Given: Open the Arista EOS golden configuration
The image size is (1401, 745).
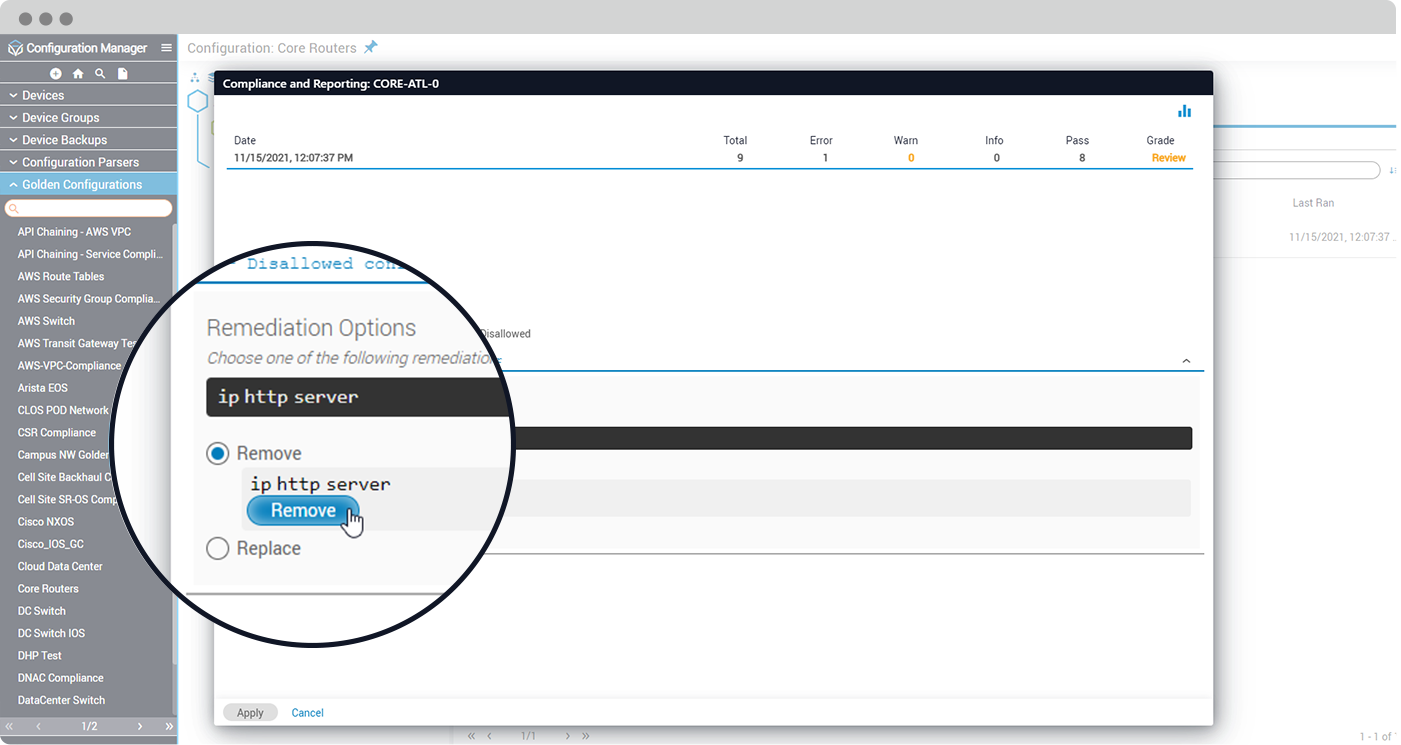Looking at the screenshot, I should 43,388.
